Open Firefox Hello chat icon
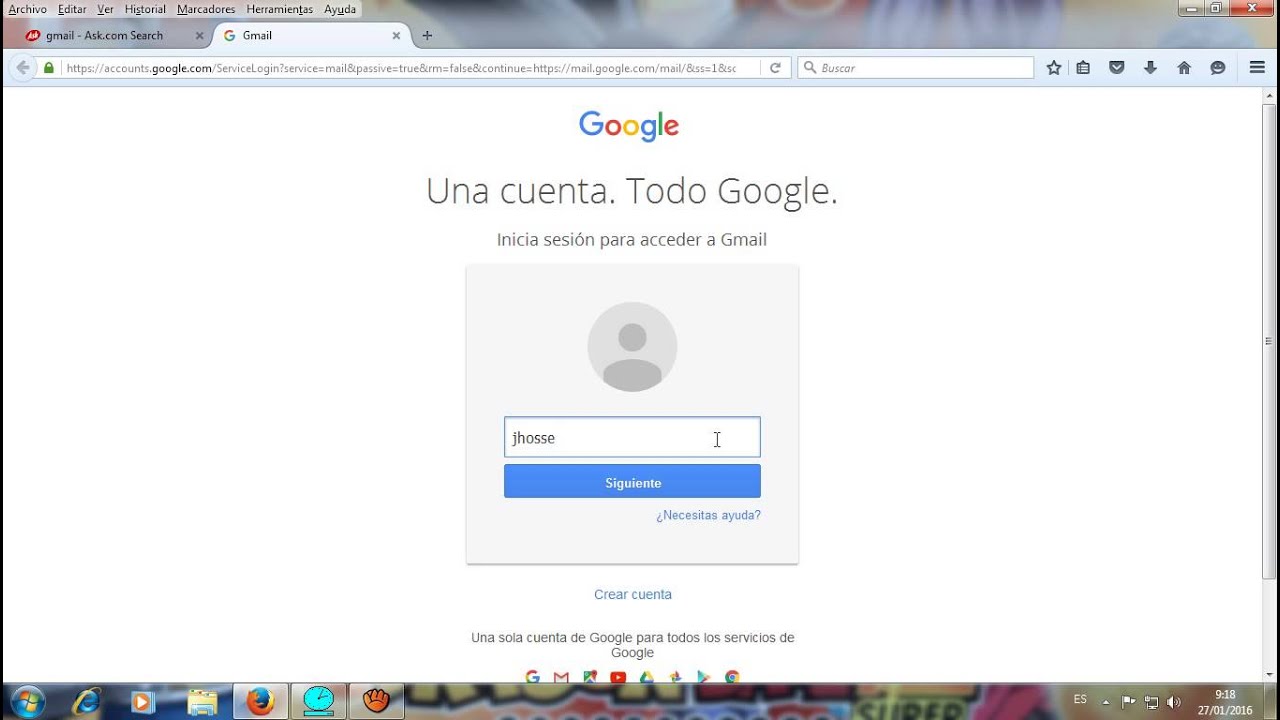The width and height of the screenshot is (1280, 720). tap(1217, 68)
